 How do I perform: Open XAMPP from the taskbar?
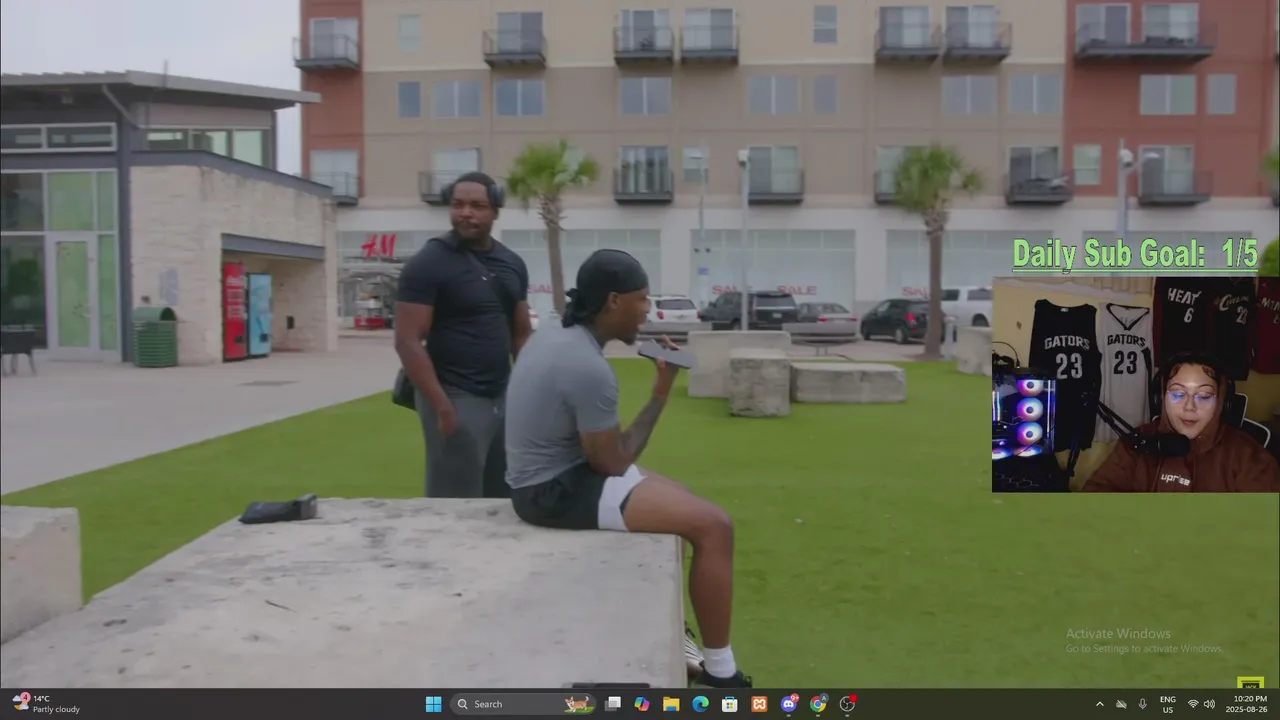759,704
